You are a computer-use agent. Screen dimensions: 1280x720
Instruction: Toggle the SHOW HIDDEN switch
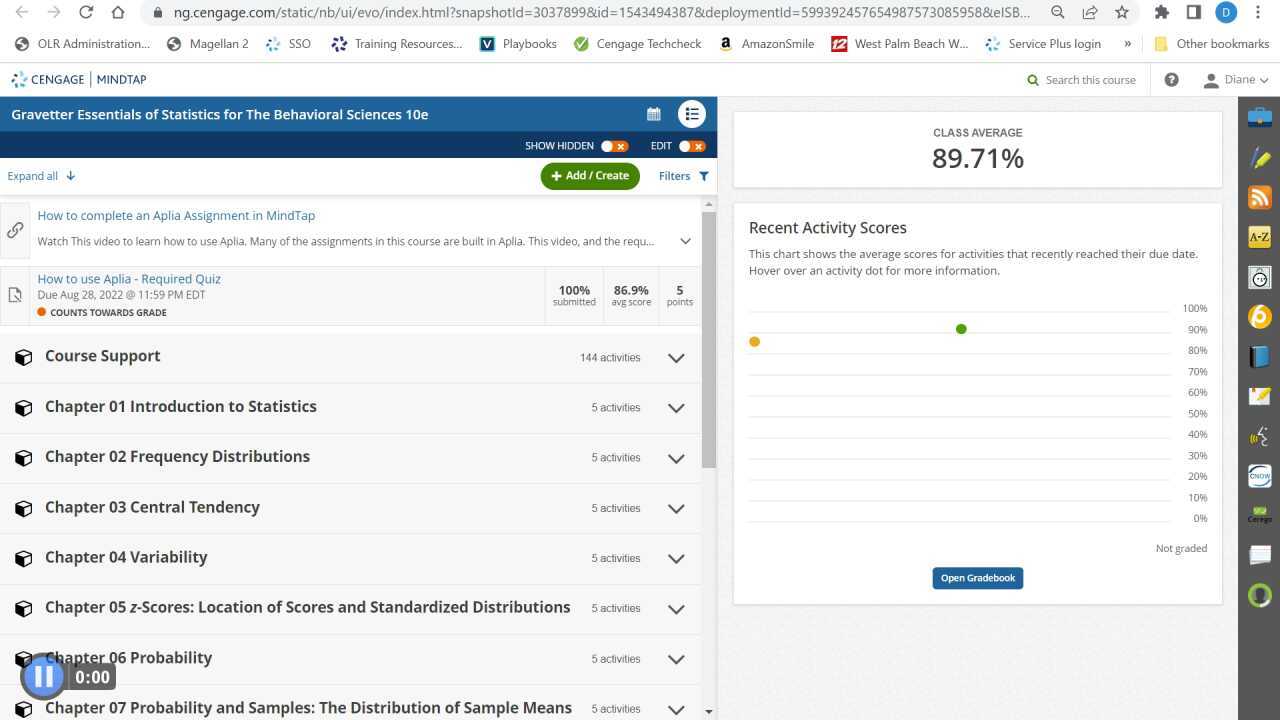click(x=615, y=145)
